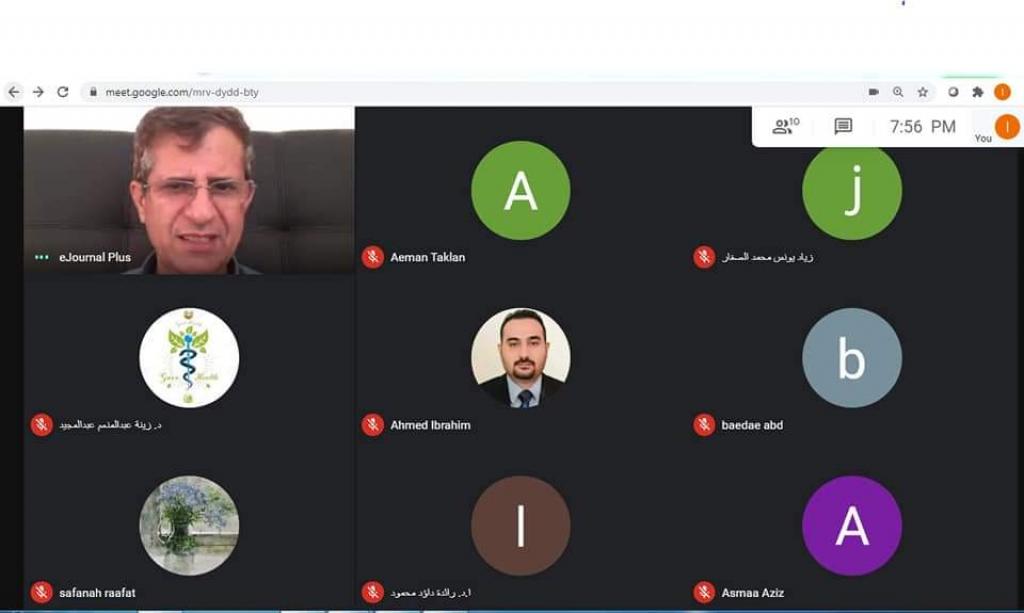Click the zoom magnifier icon in address bar
This screenshot has height=613, width=1024.
pyautogui.click(x=898, y=92)
